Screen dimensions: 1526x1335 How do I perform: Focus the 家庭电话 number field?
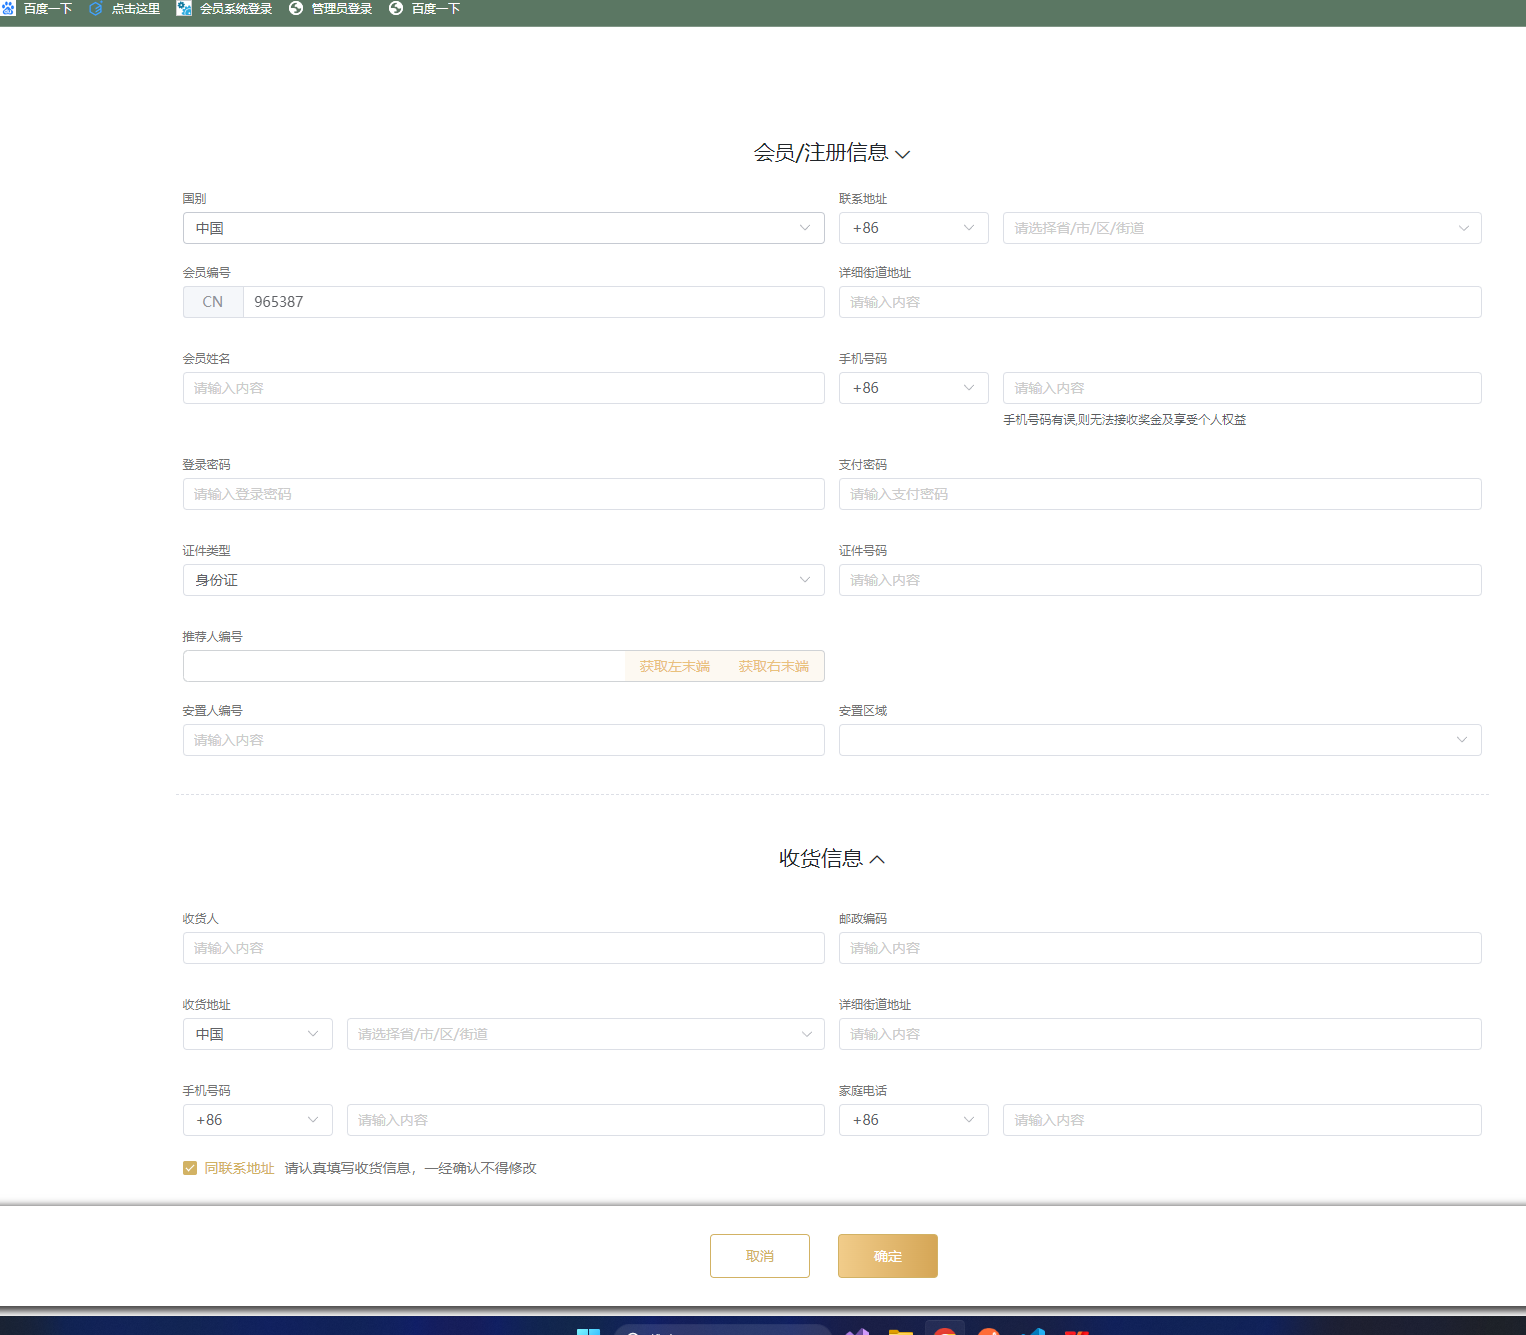[1242, 1120]
